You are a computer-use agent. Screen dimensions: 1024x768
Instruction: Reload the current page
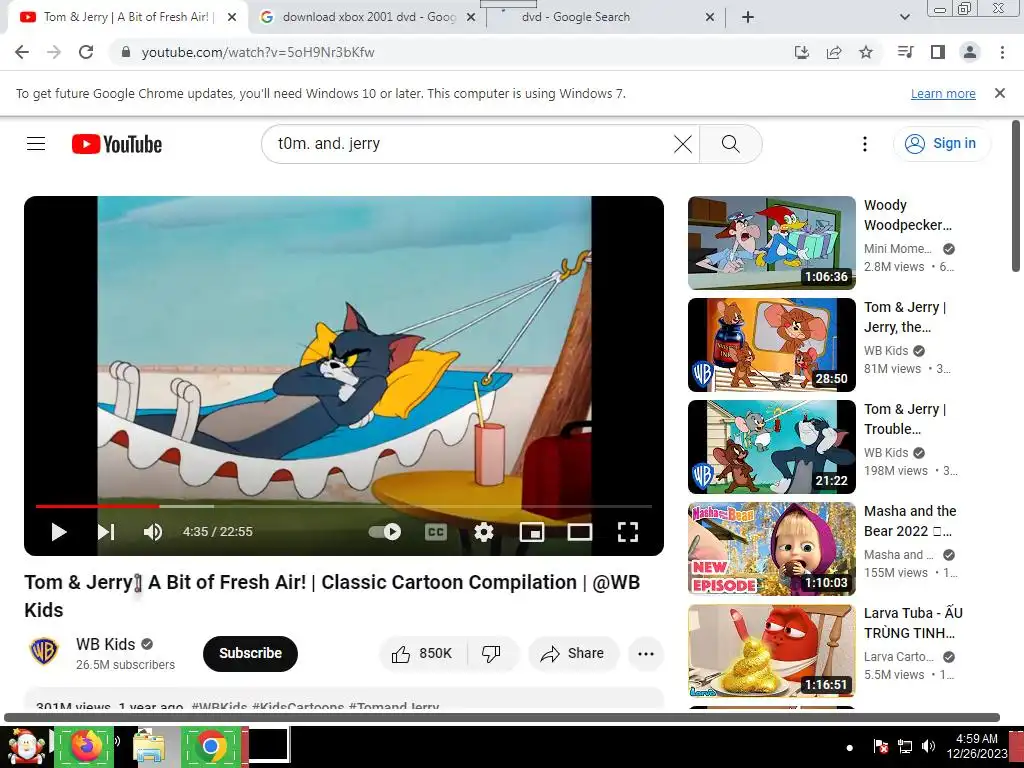[x=86, y=52]
